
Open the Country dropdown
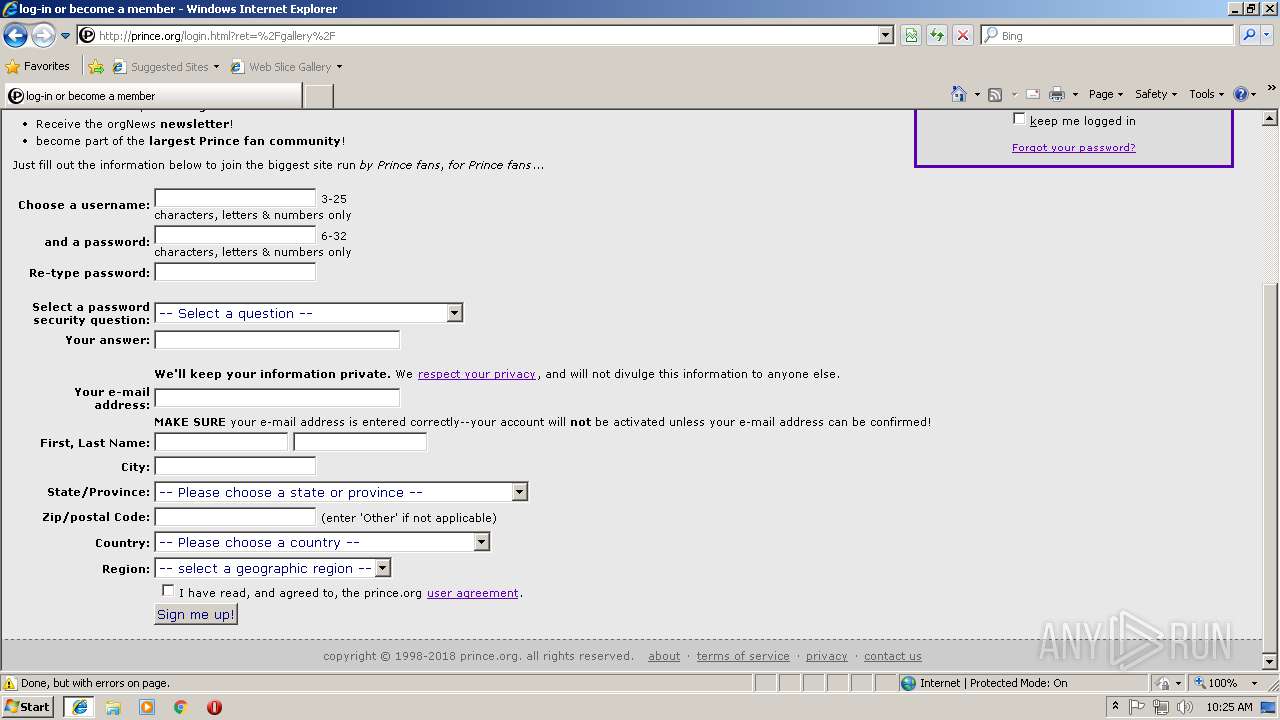tap(322, 542)
